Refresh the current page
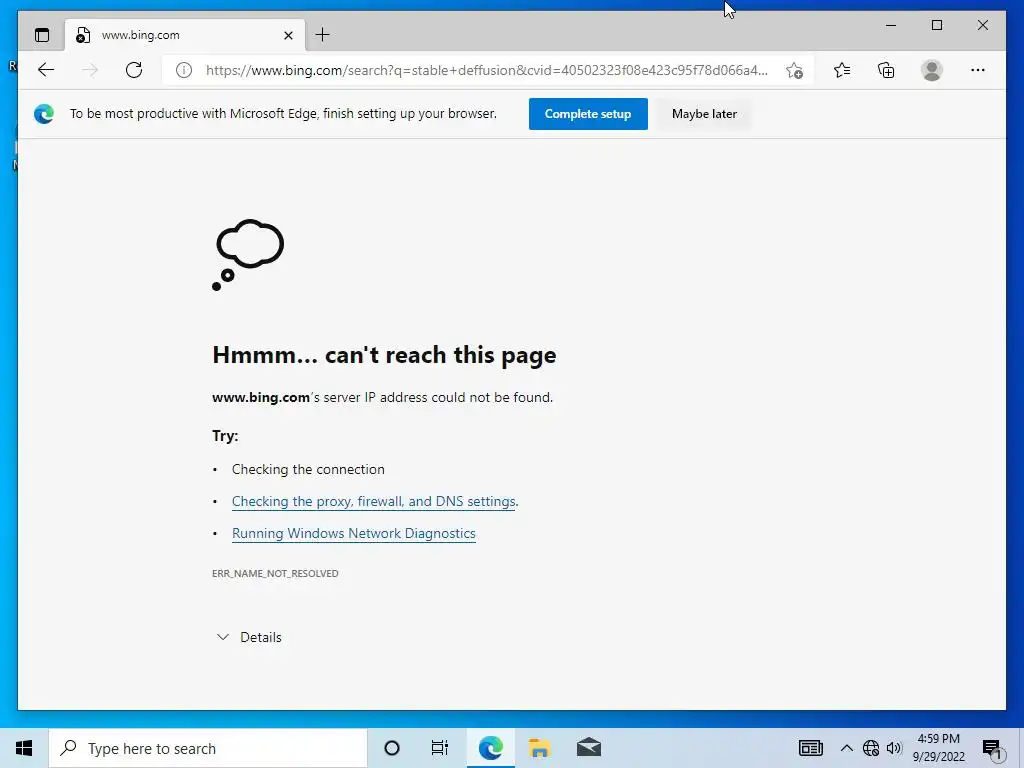1024x768 pixels. [x=134, y=70]
